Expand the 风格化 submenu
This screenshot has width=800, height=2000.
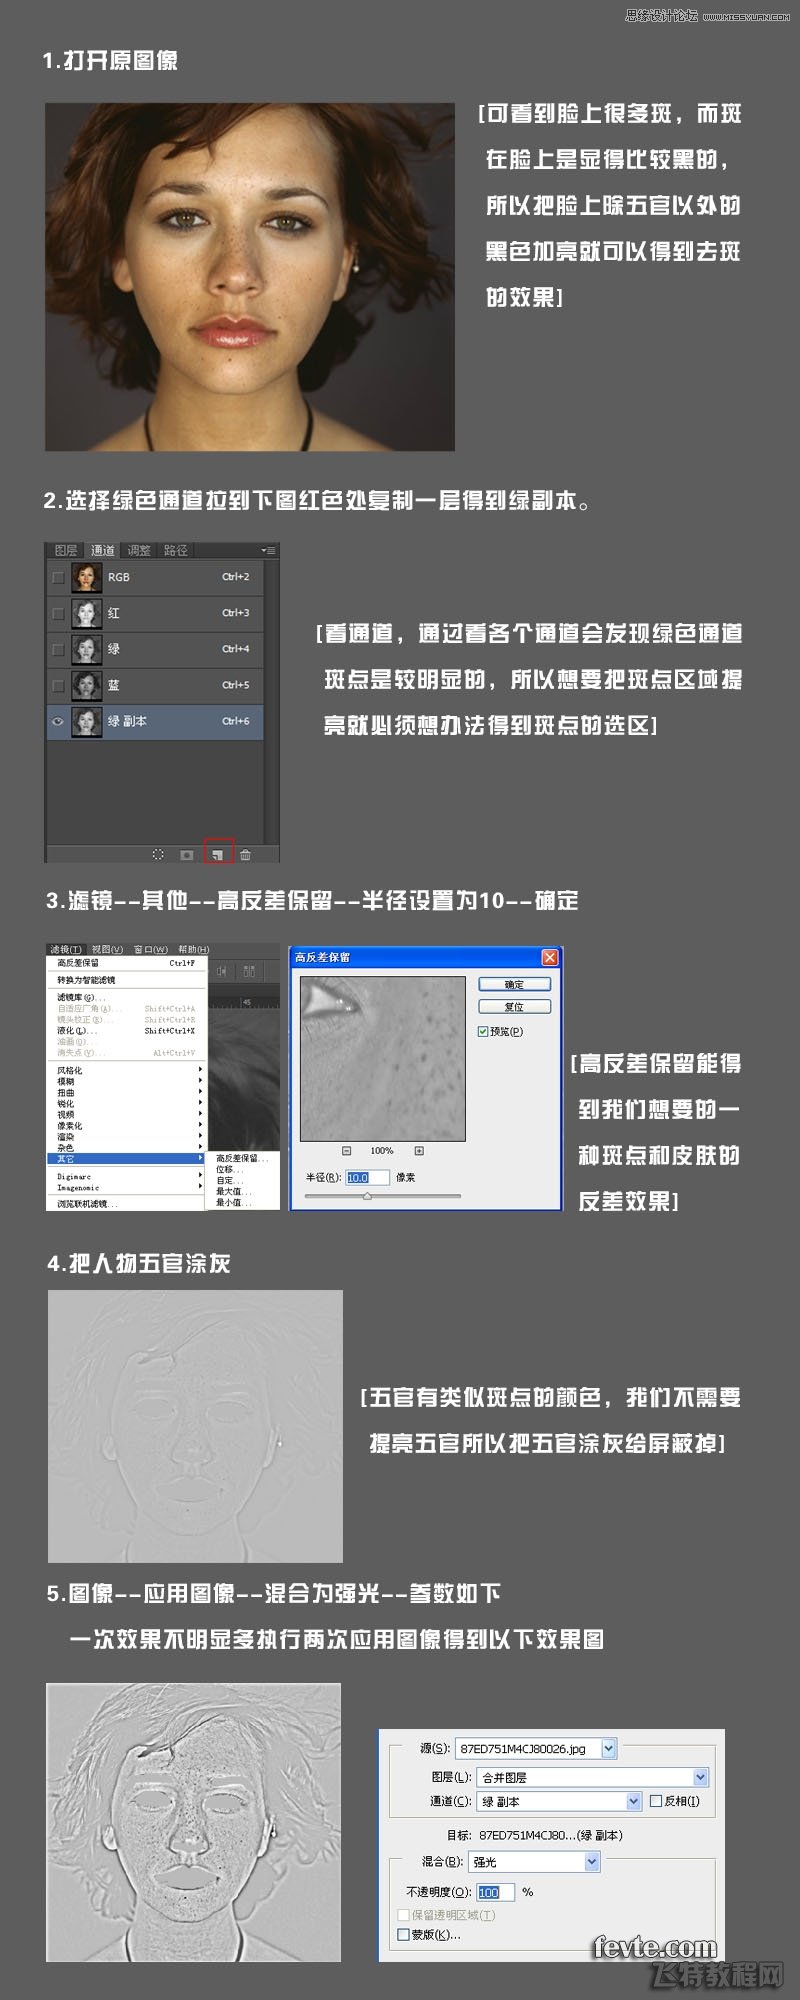[126, 1070]
